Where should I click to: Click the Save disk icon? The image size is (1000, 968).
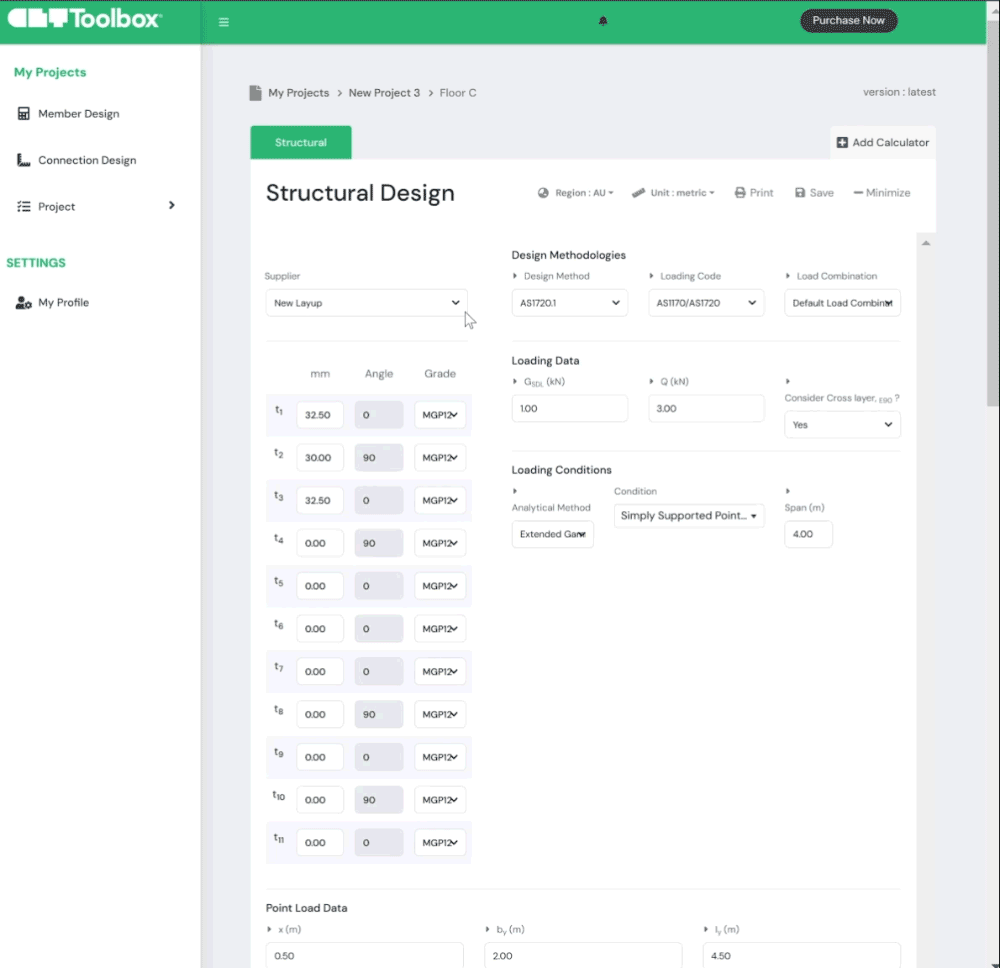point(801,193)
